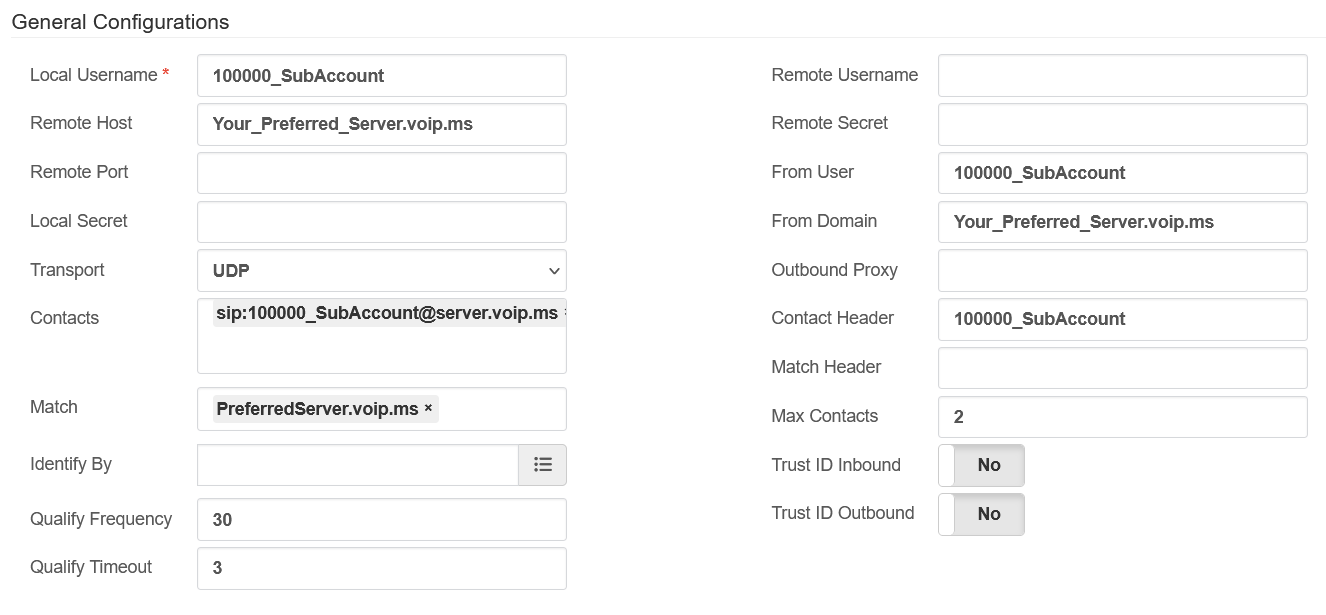Open the Transport dropdown showing UDP

pyautogui.click(x=381, y=270)
